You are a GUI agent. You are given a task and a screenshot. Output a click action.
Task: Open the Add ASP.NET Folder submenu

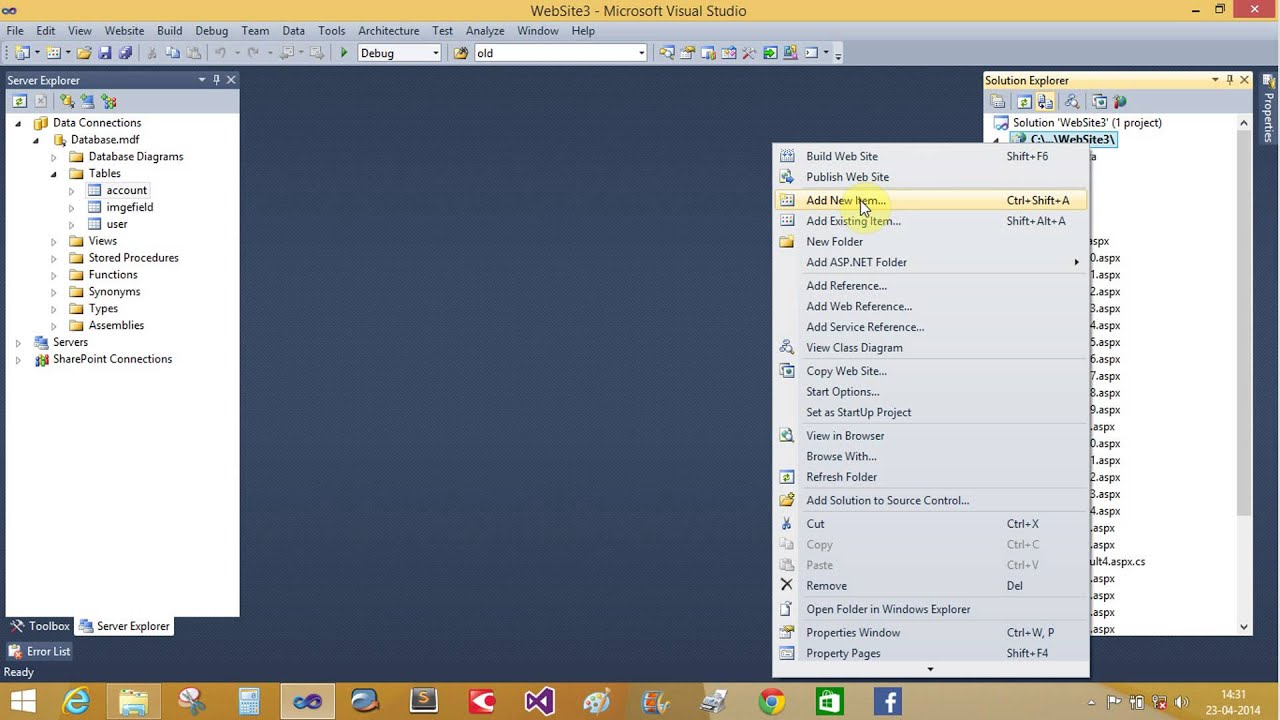click(931, 262)
